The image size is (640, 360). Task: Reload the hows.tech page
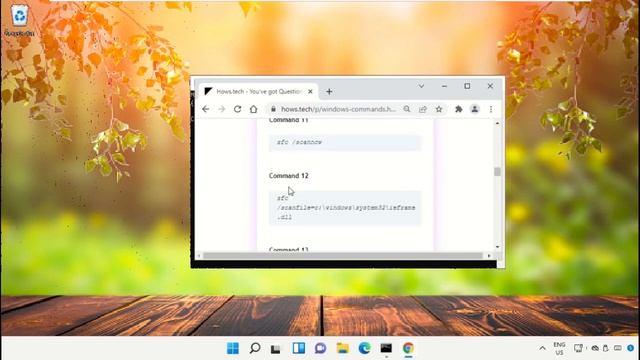click(238, 109)
